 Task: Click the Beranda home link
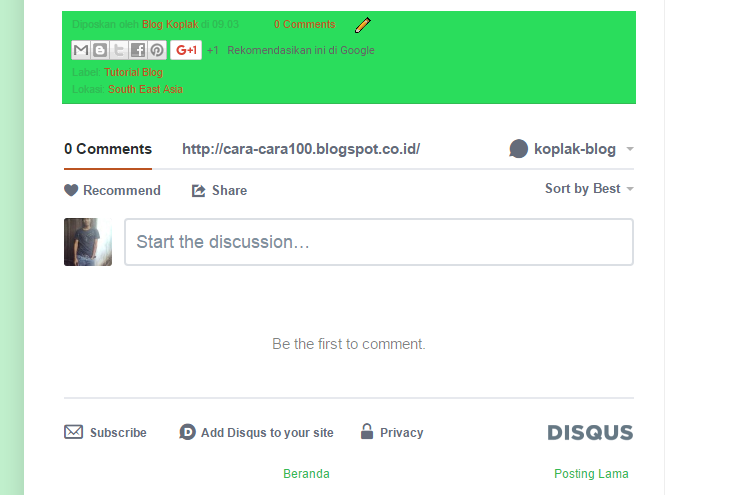[x=306, y=473]
